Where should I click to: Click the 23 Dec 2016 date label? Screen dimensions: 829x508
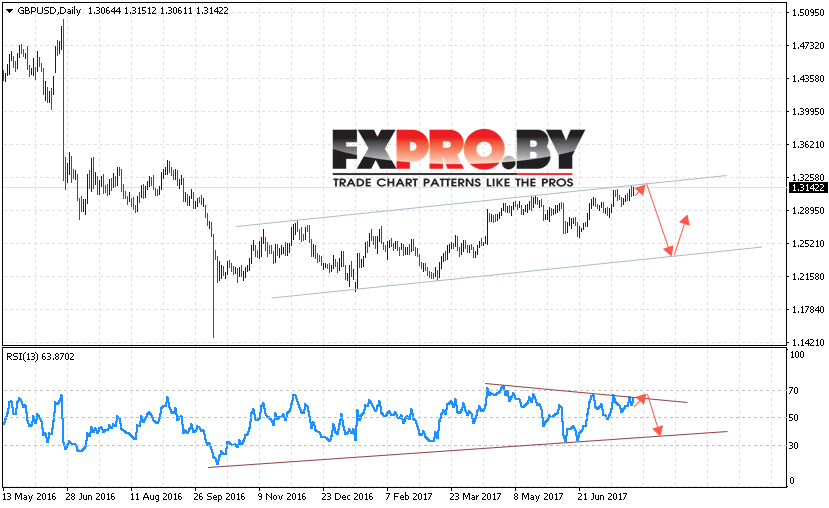[347, 497]
